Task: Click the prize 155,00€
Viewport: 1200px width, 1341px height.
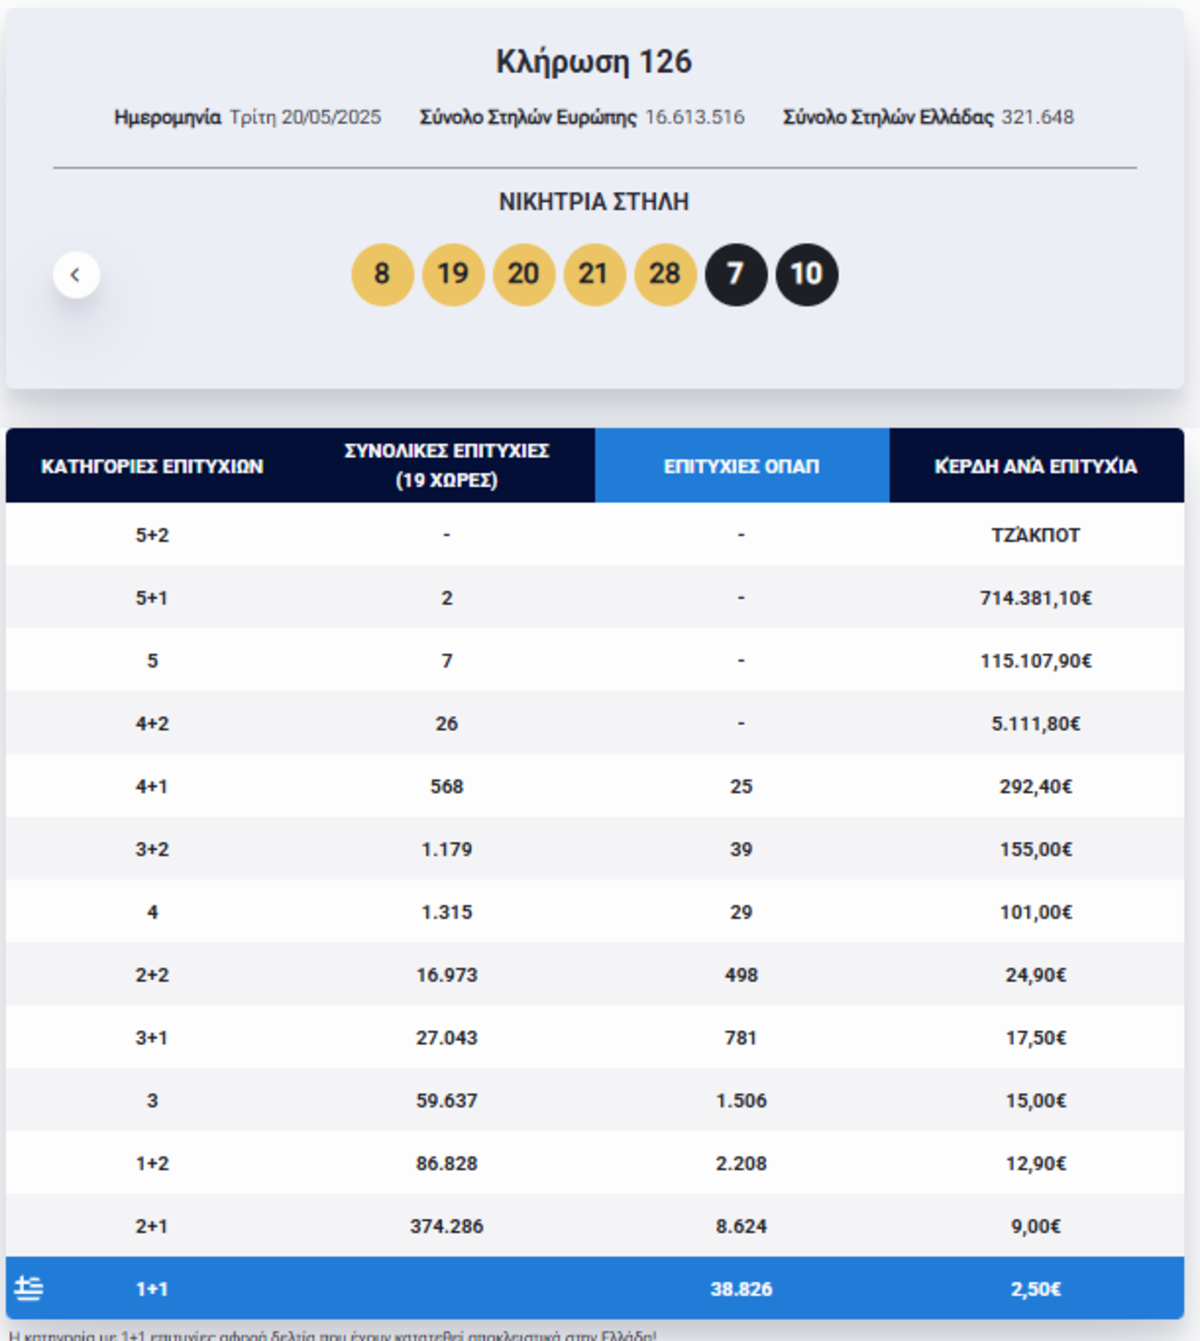Action: (1036, 850)
